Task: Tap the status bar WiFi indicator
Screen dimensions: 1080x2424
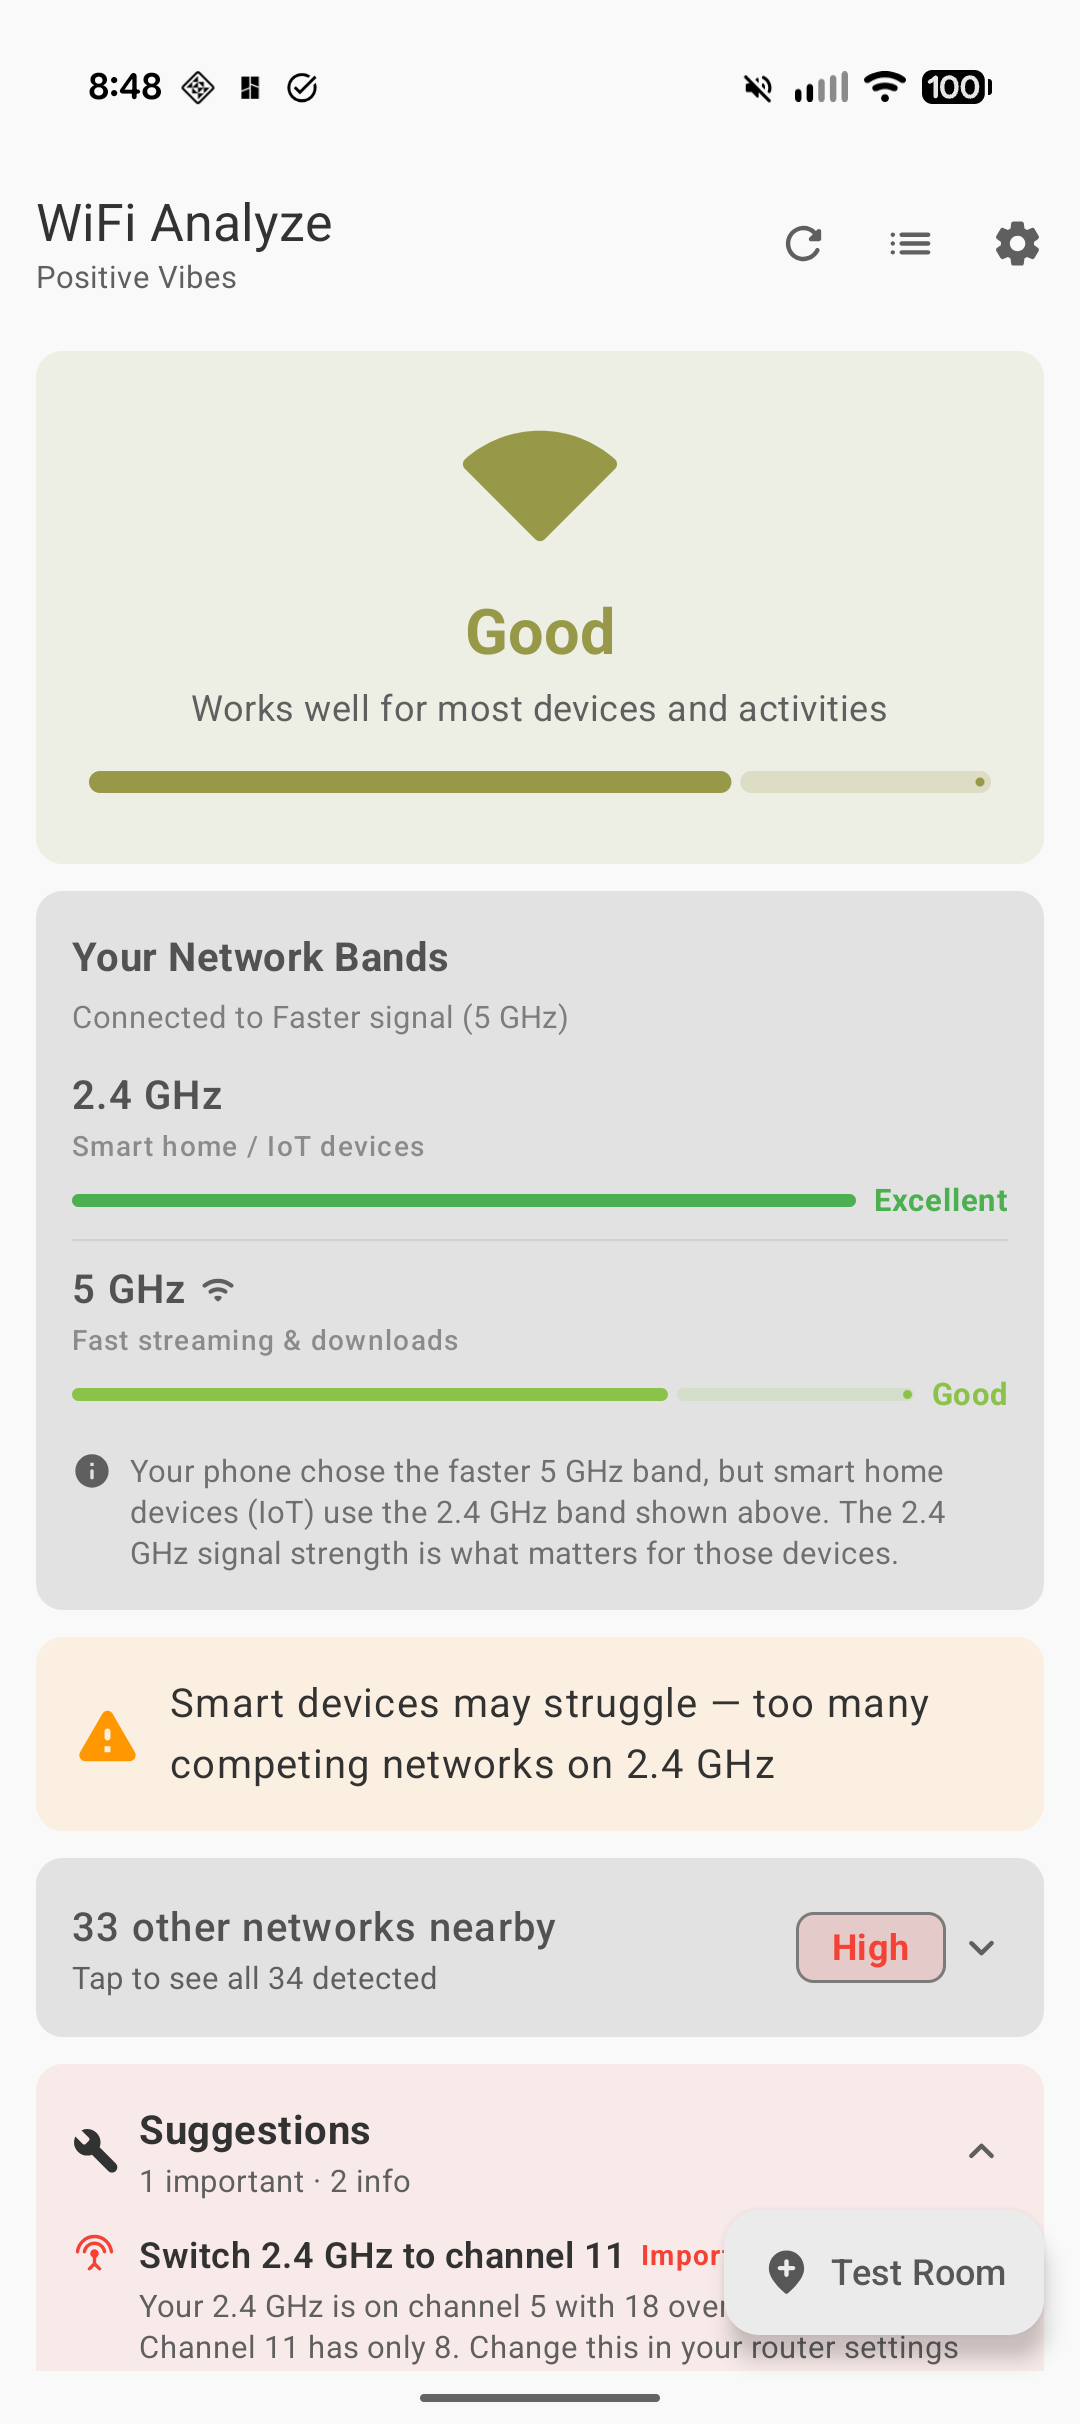Action: tap(884, 87)
